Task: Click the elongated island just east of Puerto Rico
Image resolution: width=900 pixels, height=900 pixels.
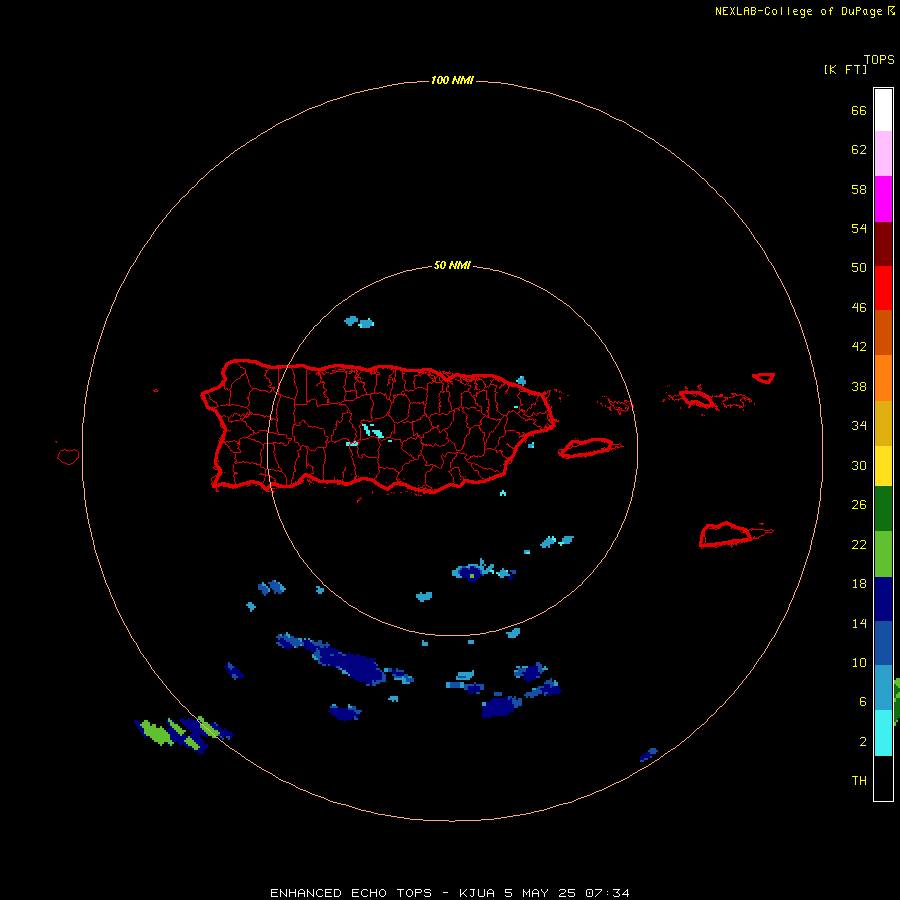Action: (x=586, y=448)
